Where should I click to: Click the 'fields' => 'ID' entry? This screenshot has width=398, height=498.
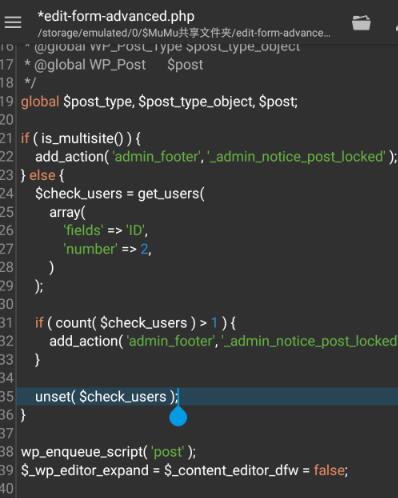[x=105, y=230]
